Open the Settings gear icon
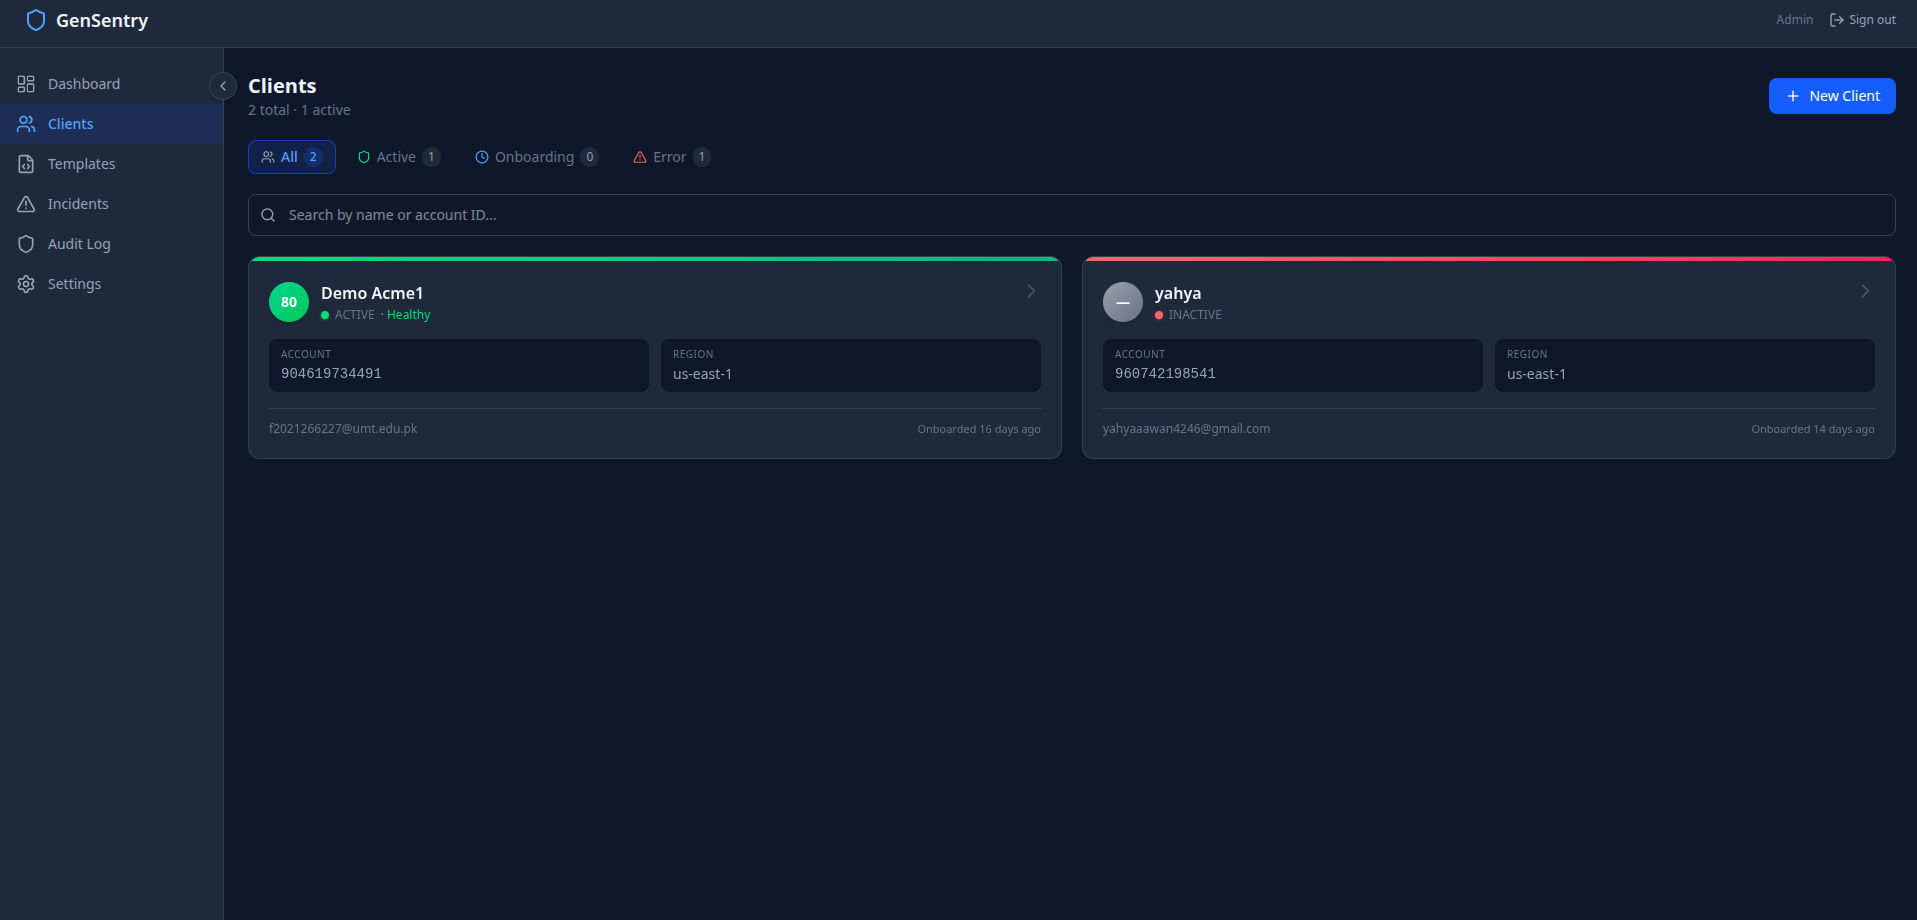 pyautogui.click(x=26, y=284)
